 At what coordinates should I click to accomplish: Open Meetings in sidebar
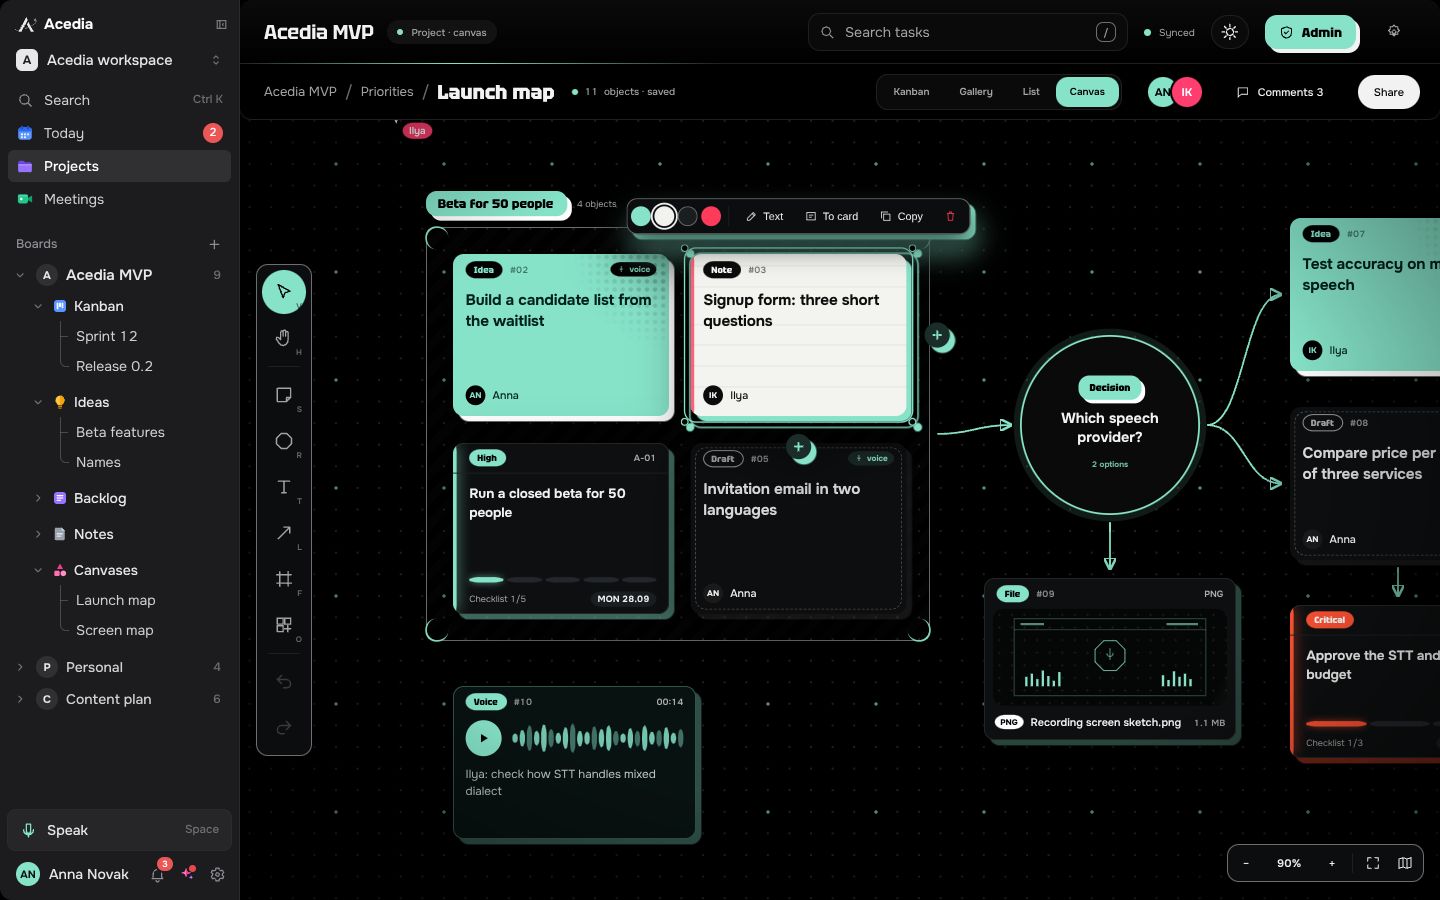[120, 199]
